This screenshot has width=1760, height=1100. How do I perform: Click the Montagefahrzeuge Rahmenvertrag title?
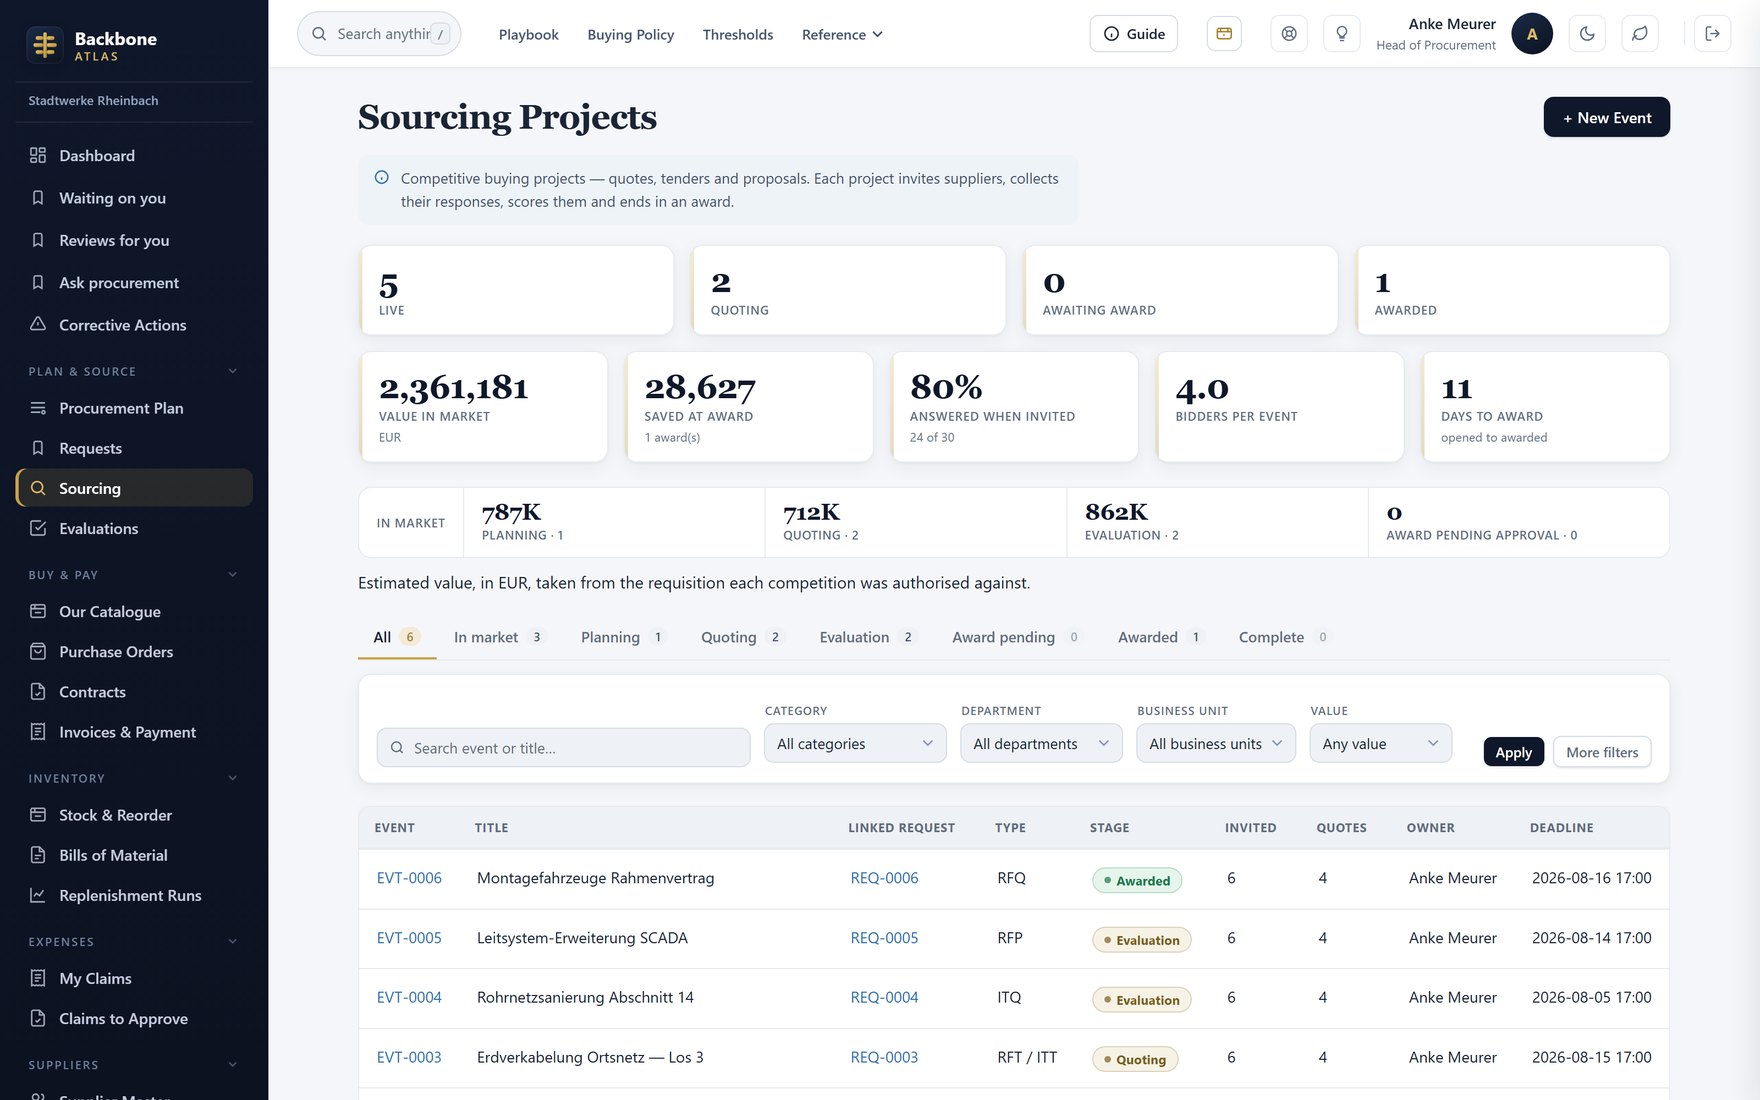[x=596, y=878]
